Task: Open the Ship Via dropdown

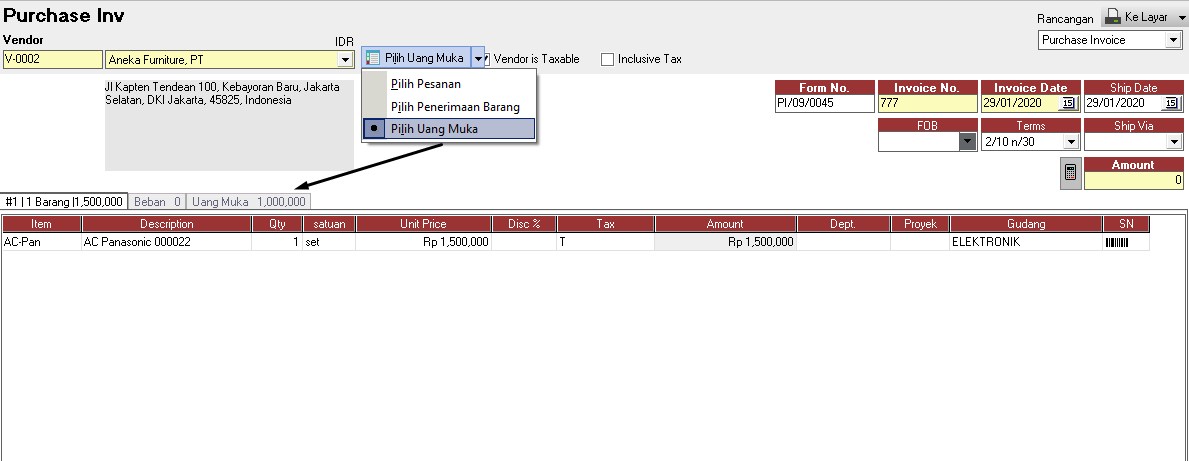Action: point(1174,142)
